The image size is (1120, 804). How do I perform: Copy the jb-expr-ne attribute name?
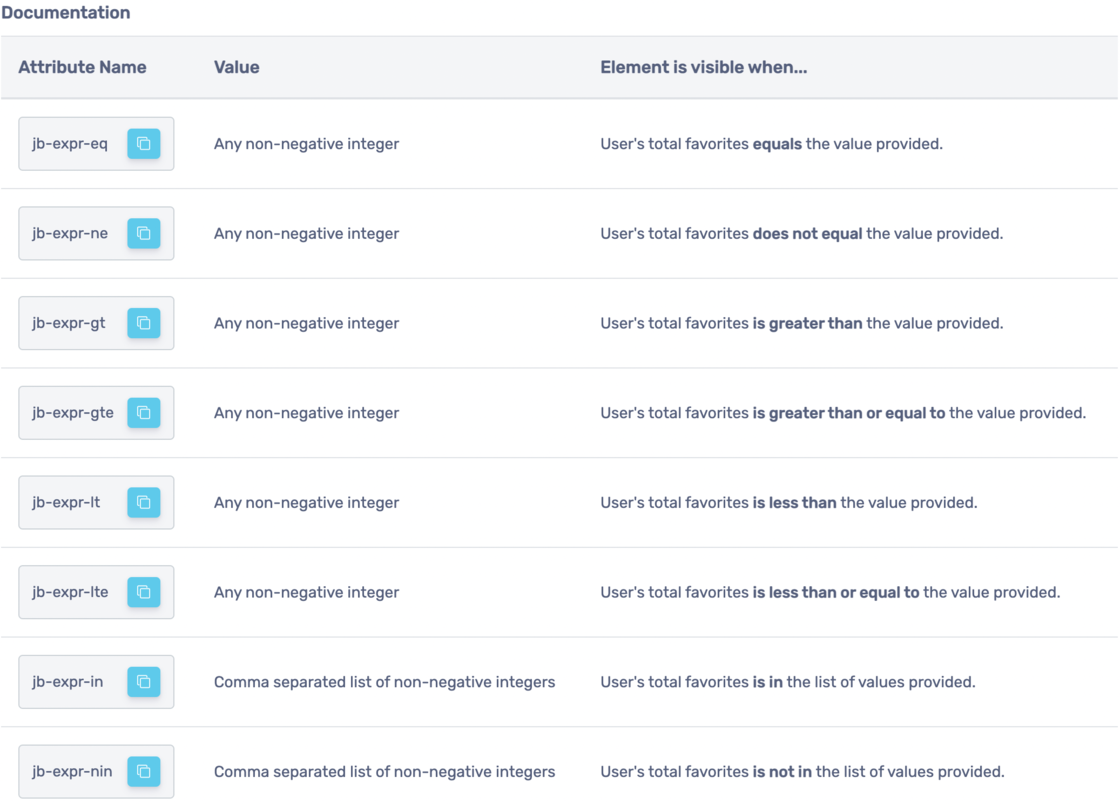tap(144, 234)
